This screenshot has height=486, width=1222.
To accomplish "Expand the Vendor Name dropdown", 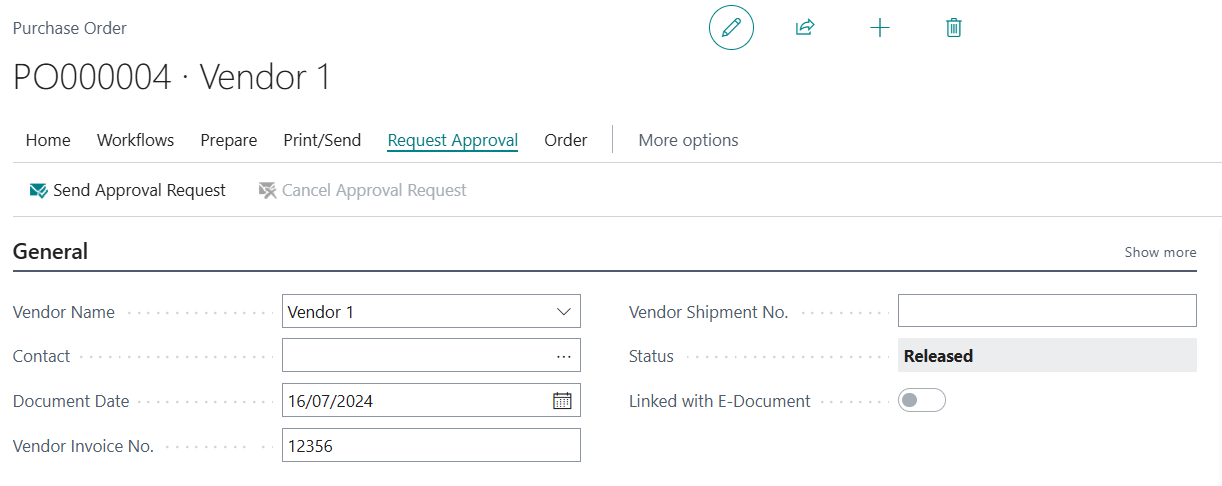I will point(563,312).
